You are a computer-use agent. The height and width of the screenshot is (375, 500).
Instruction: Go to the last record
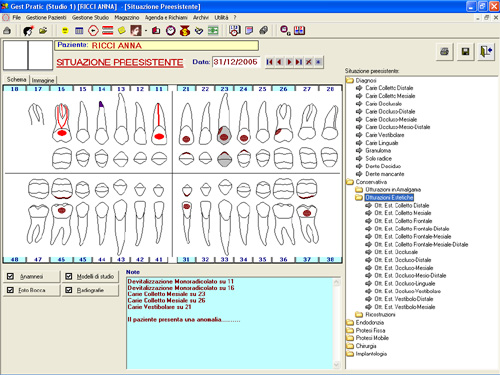[x=299, y=62]
